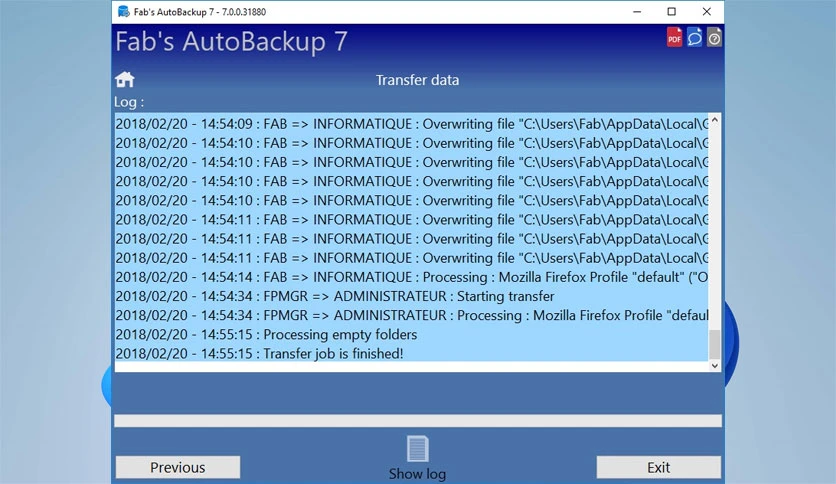Click the Show log document icon
Screen dimensions: 836x484
pos(417,448)
